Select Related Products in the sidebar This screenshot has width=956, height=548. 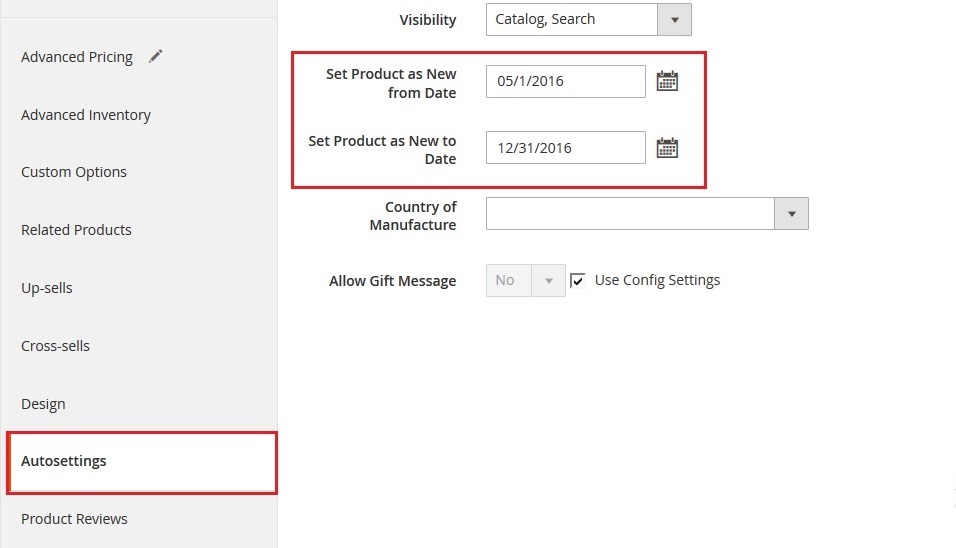point(76,230)
